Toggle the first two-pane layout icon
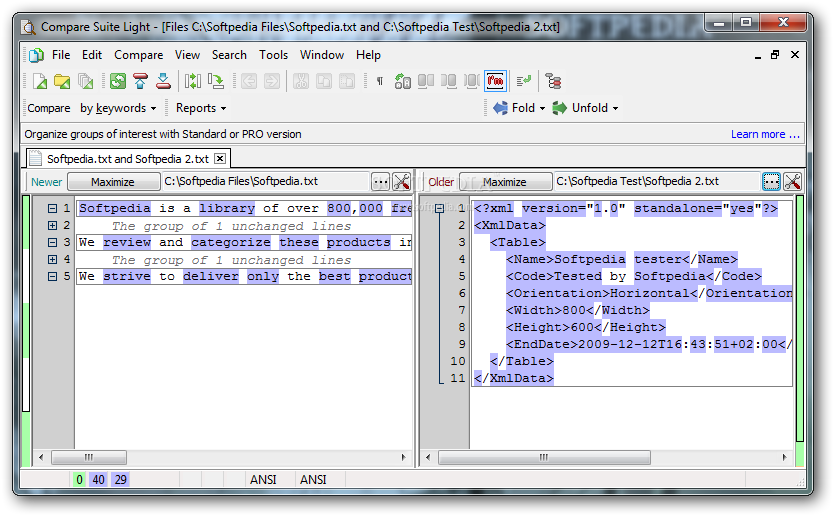The image size is (834, 516). pyautogui.click(x=426, y=81)
